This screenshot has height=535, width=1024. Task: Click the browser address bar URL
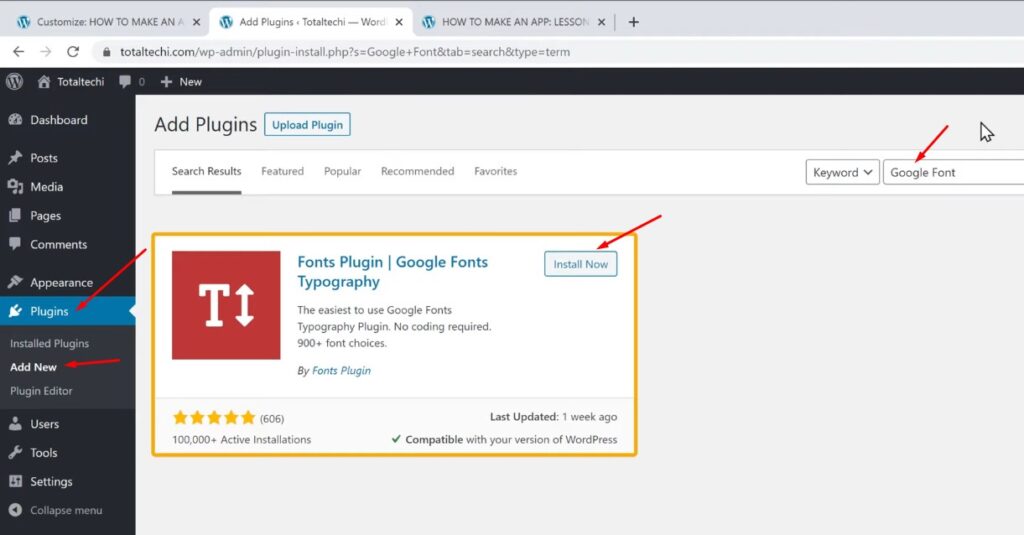(345, 52)
